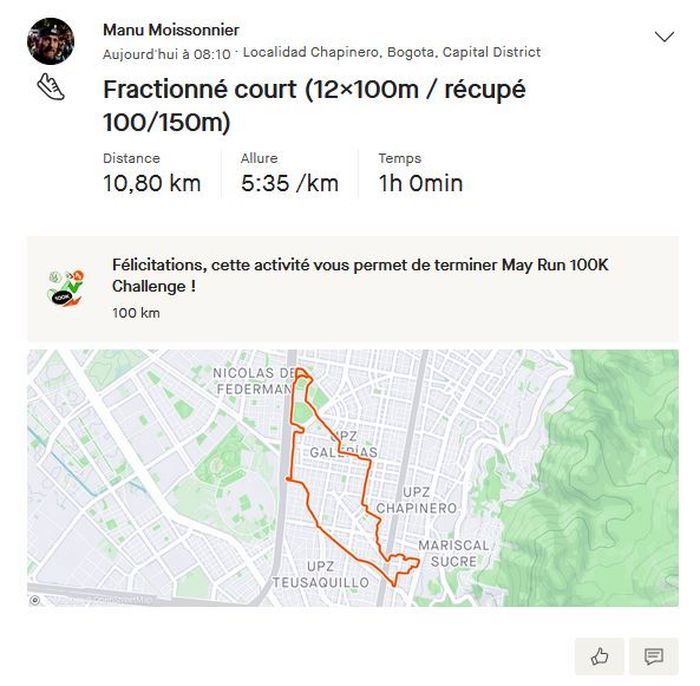Open comments with the speech bubble icon
This screenshot has width=700, height=686.
[654, 656]
